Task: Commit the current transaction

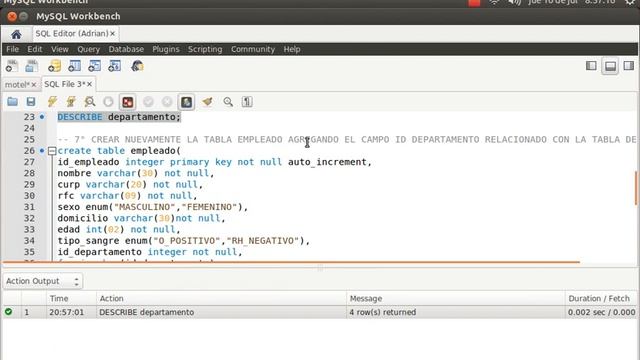Action: pyautogui.click(x=148, y=102)
